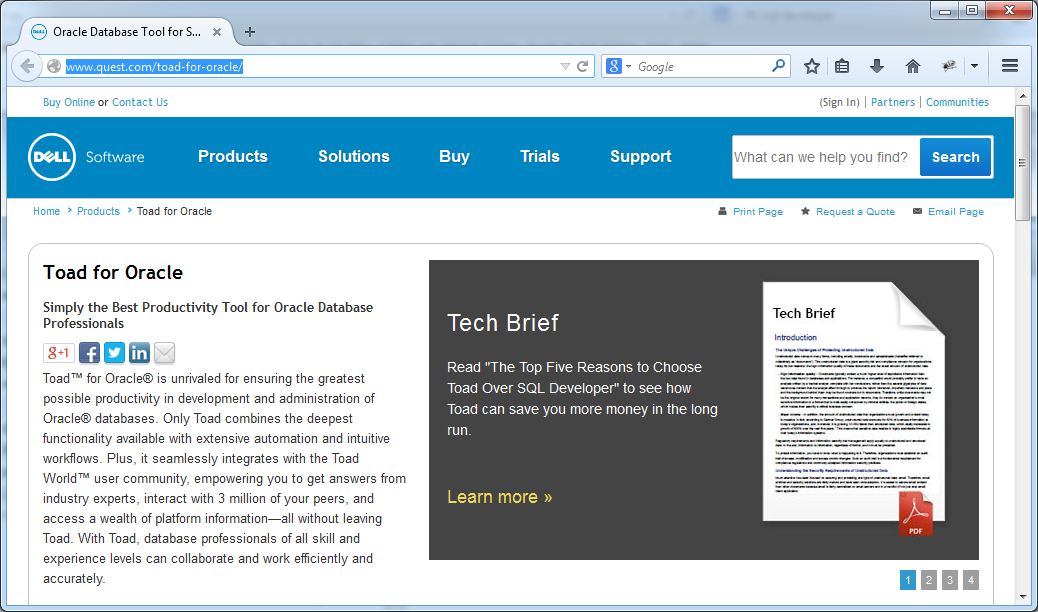The height and width of the screenshot is (612, 1038).
Task: Open a new tab with plus button
Action: point(250,32)
